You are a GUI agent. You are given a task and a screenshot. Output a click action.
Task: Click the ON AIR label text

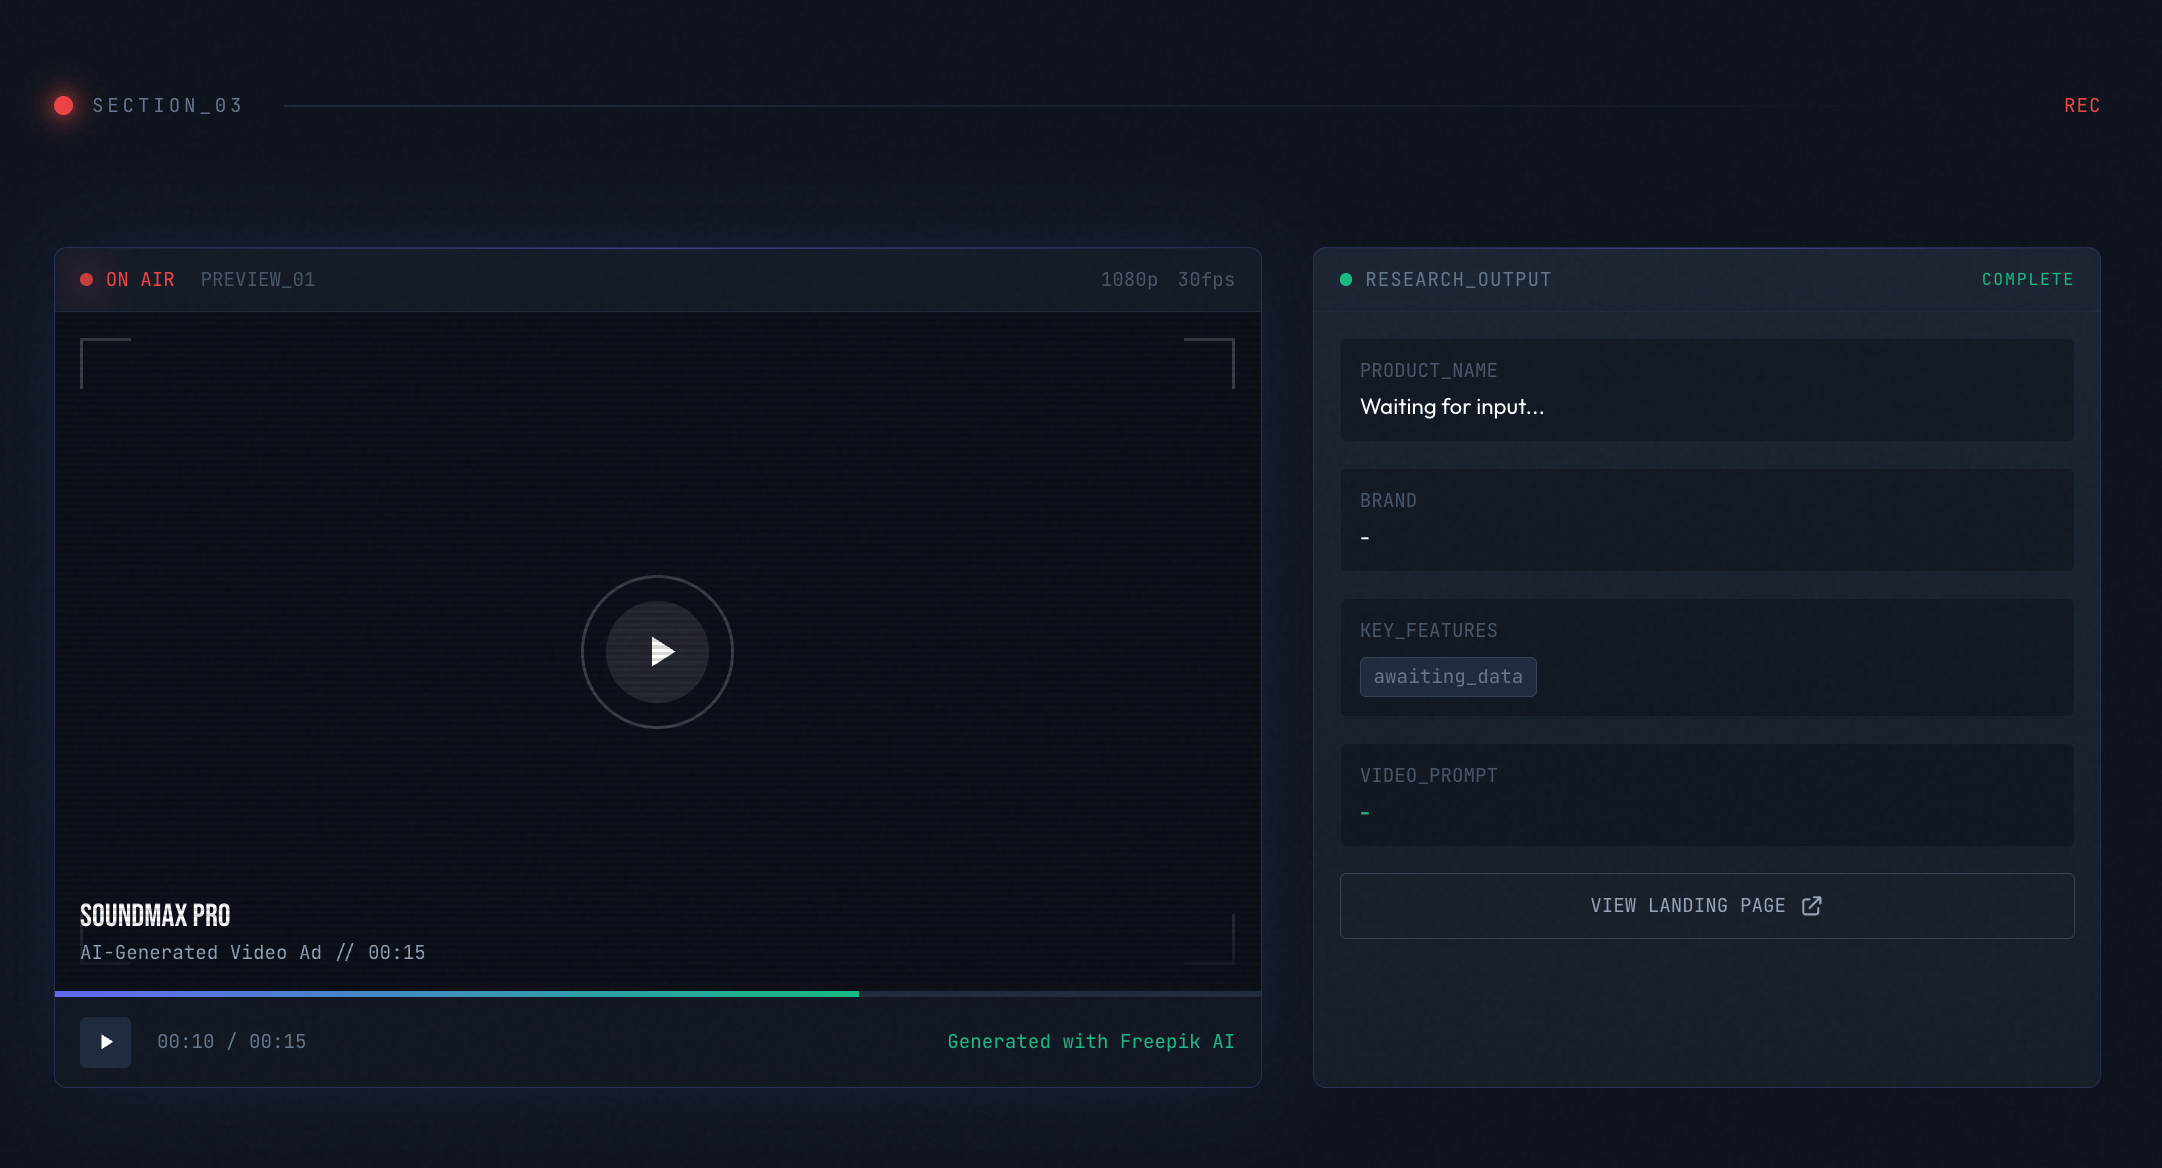pos(140,280)
